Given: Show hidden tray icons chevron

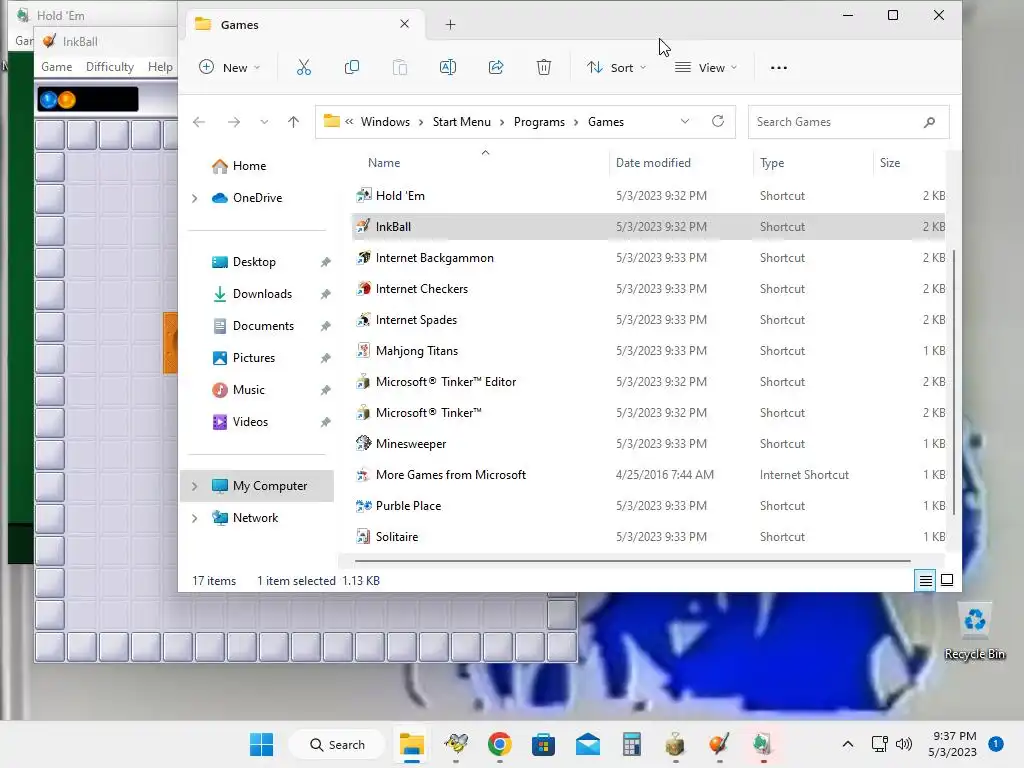Looking at the screenshot, I should pyautogui.click(x=848, y=744).
